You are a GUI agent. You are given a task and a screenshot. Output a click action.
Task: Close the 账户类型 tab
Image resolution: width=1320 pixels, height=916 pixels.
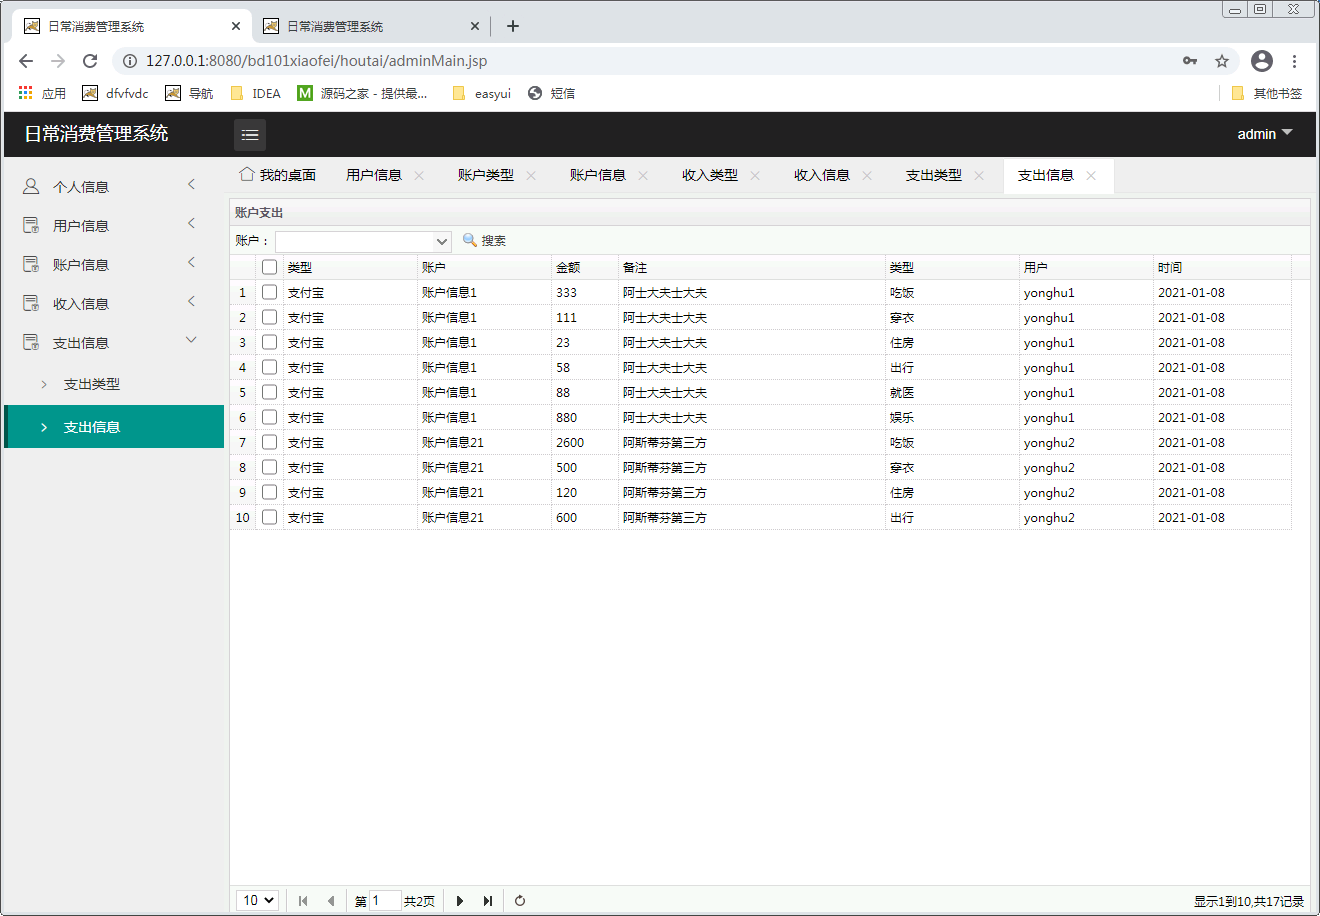click(x=531, y=176)
